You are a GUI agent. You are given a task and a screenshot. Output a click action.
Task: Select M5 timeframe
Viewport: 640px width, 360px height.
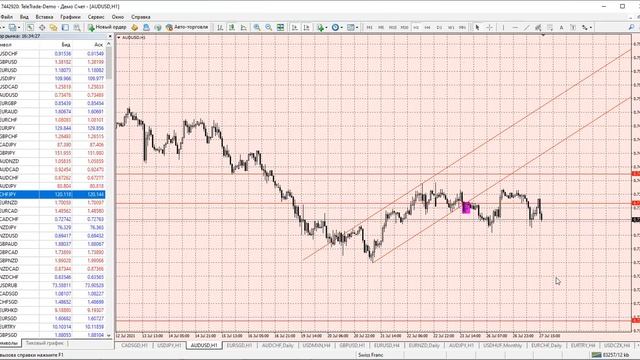pos(381,27)
